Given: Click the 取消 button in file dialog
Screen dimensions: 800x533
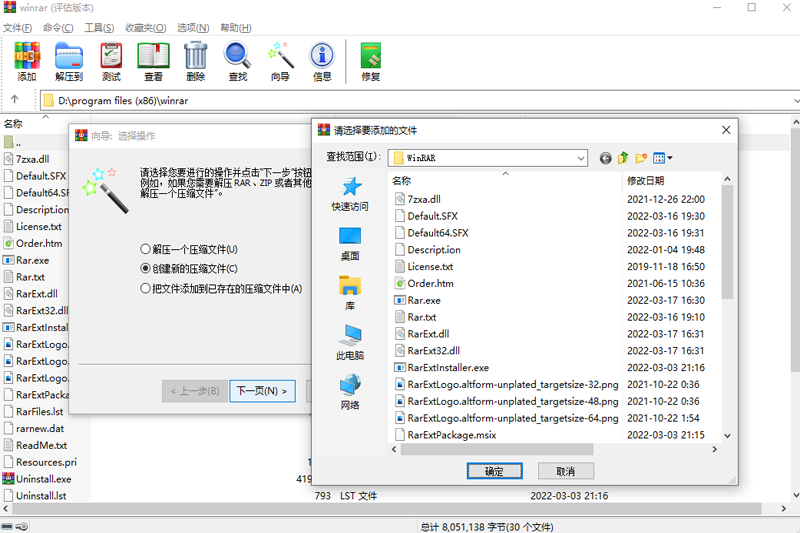Looking at the screenshot, I should pos(566,471).
